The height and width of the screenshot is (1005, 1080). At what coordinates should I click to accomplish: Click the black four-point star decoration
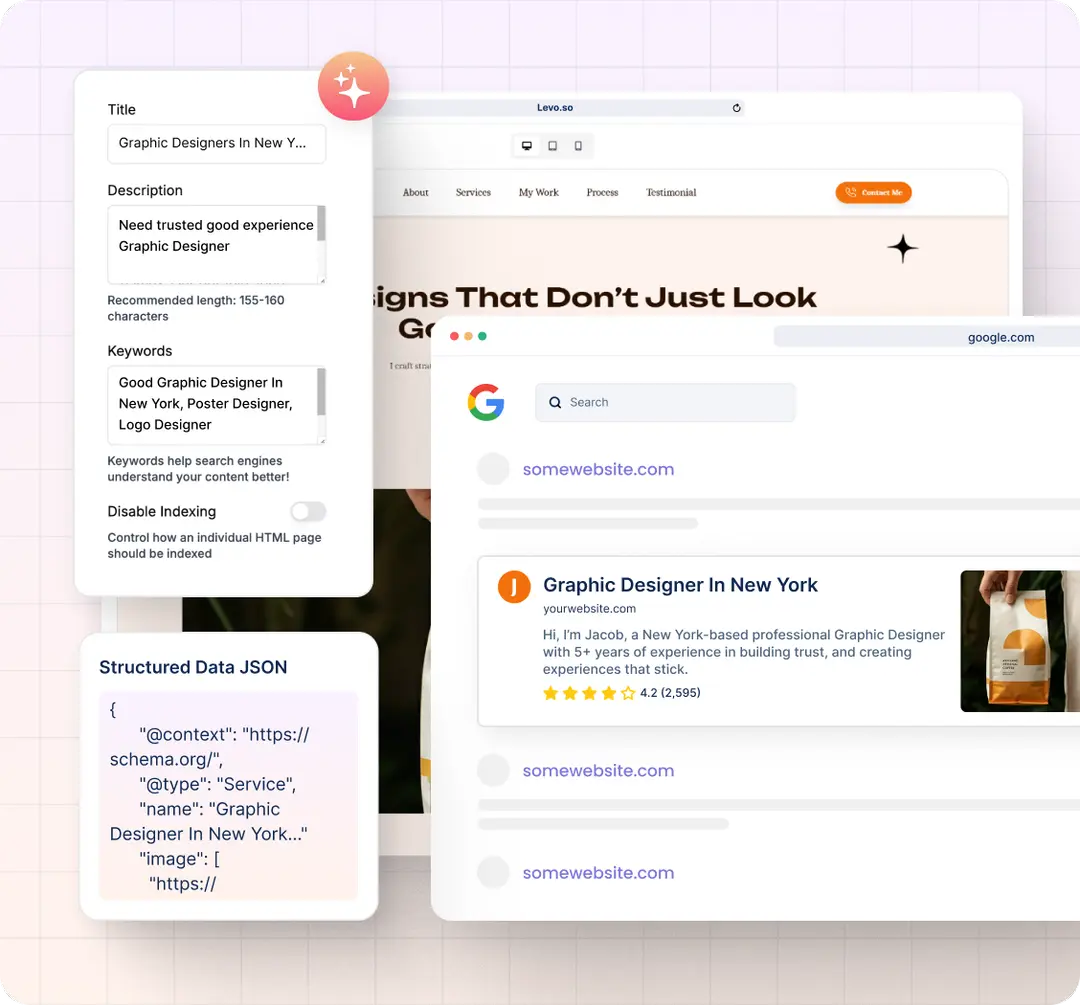point(902,249)
